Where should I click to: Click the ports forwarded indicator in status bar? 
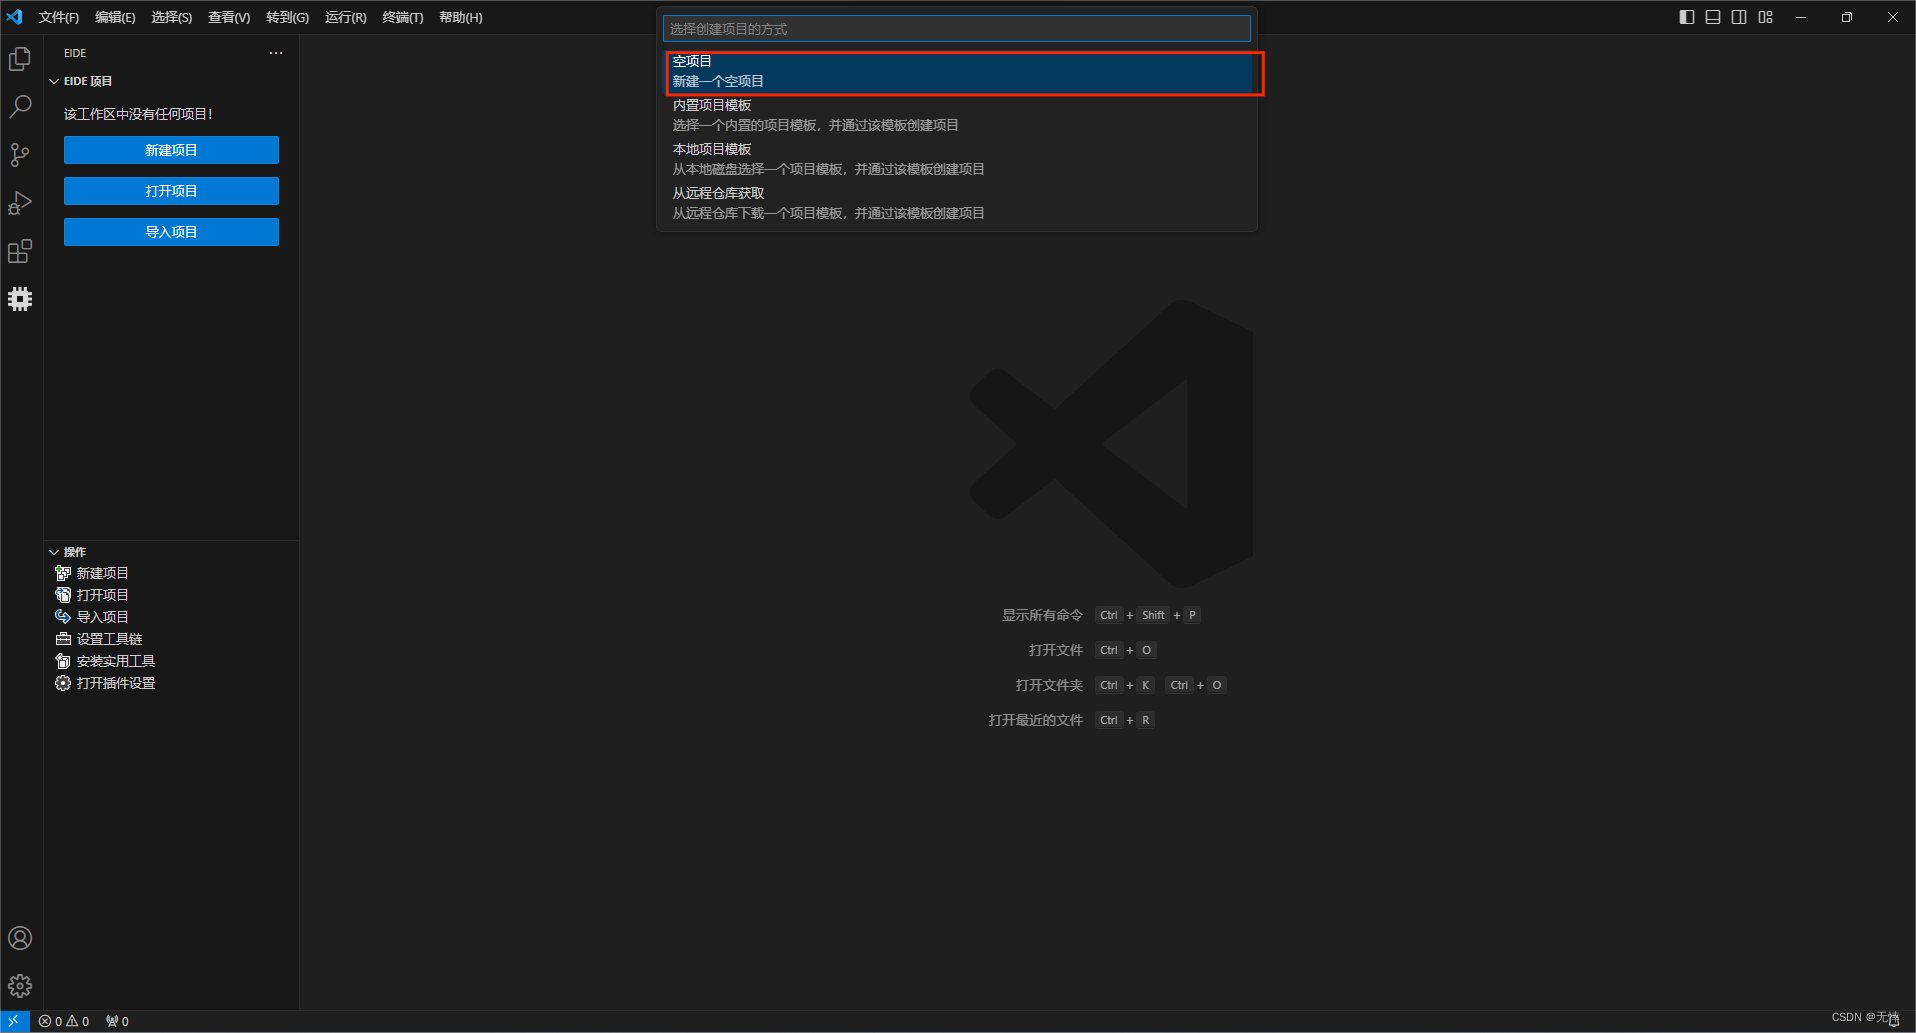tap(117, 1021)
